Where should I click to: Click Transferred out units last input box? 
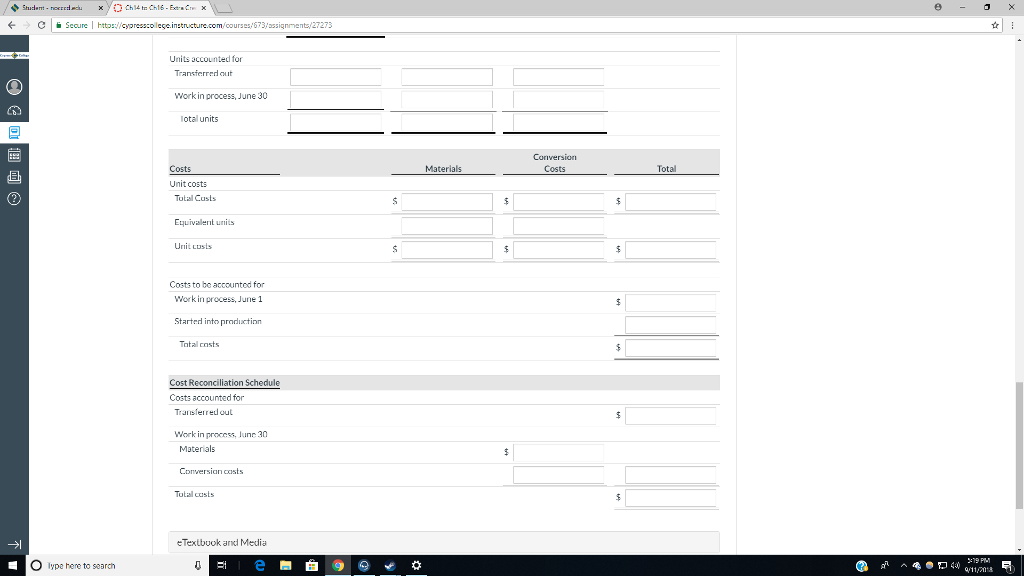(558, 76)
